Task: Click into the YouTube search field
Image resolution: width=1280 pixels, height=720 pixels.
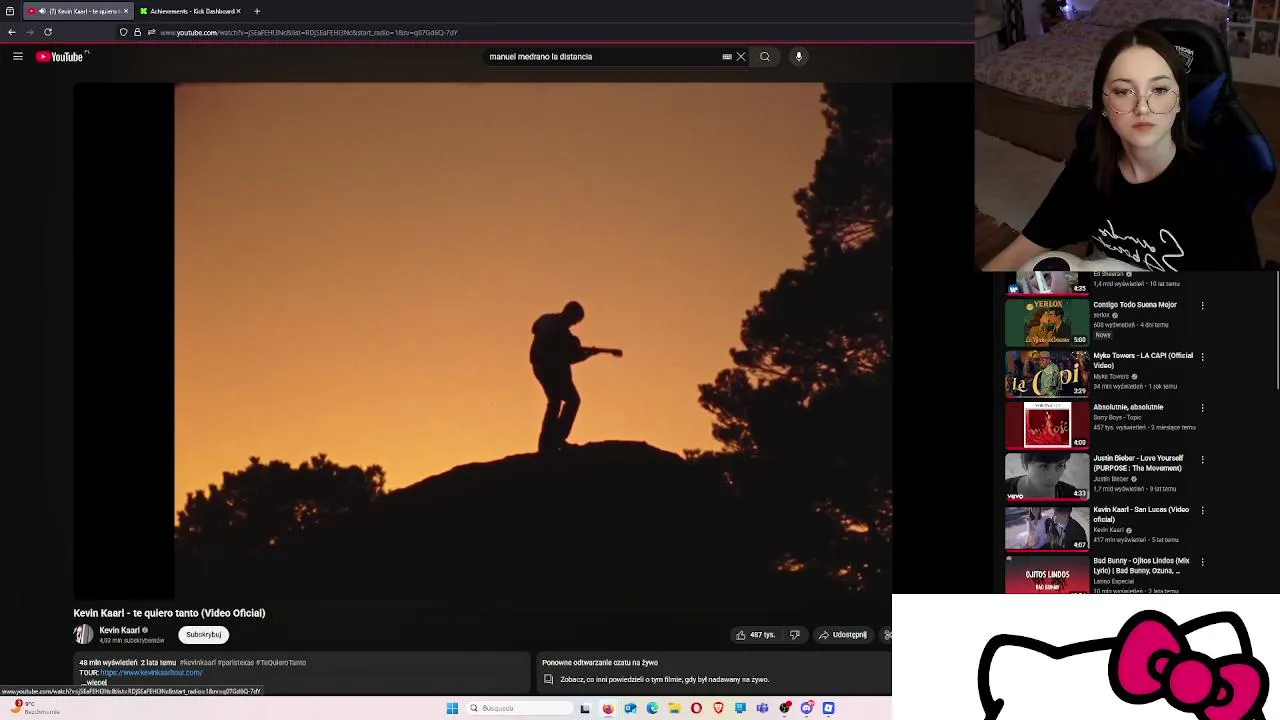Action: pos(603,57)
